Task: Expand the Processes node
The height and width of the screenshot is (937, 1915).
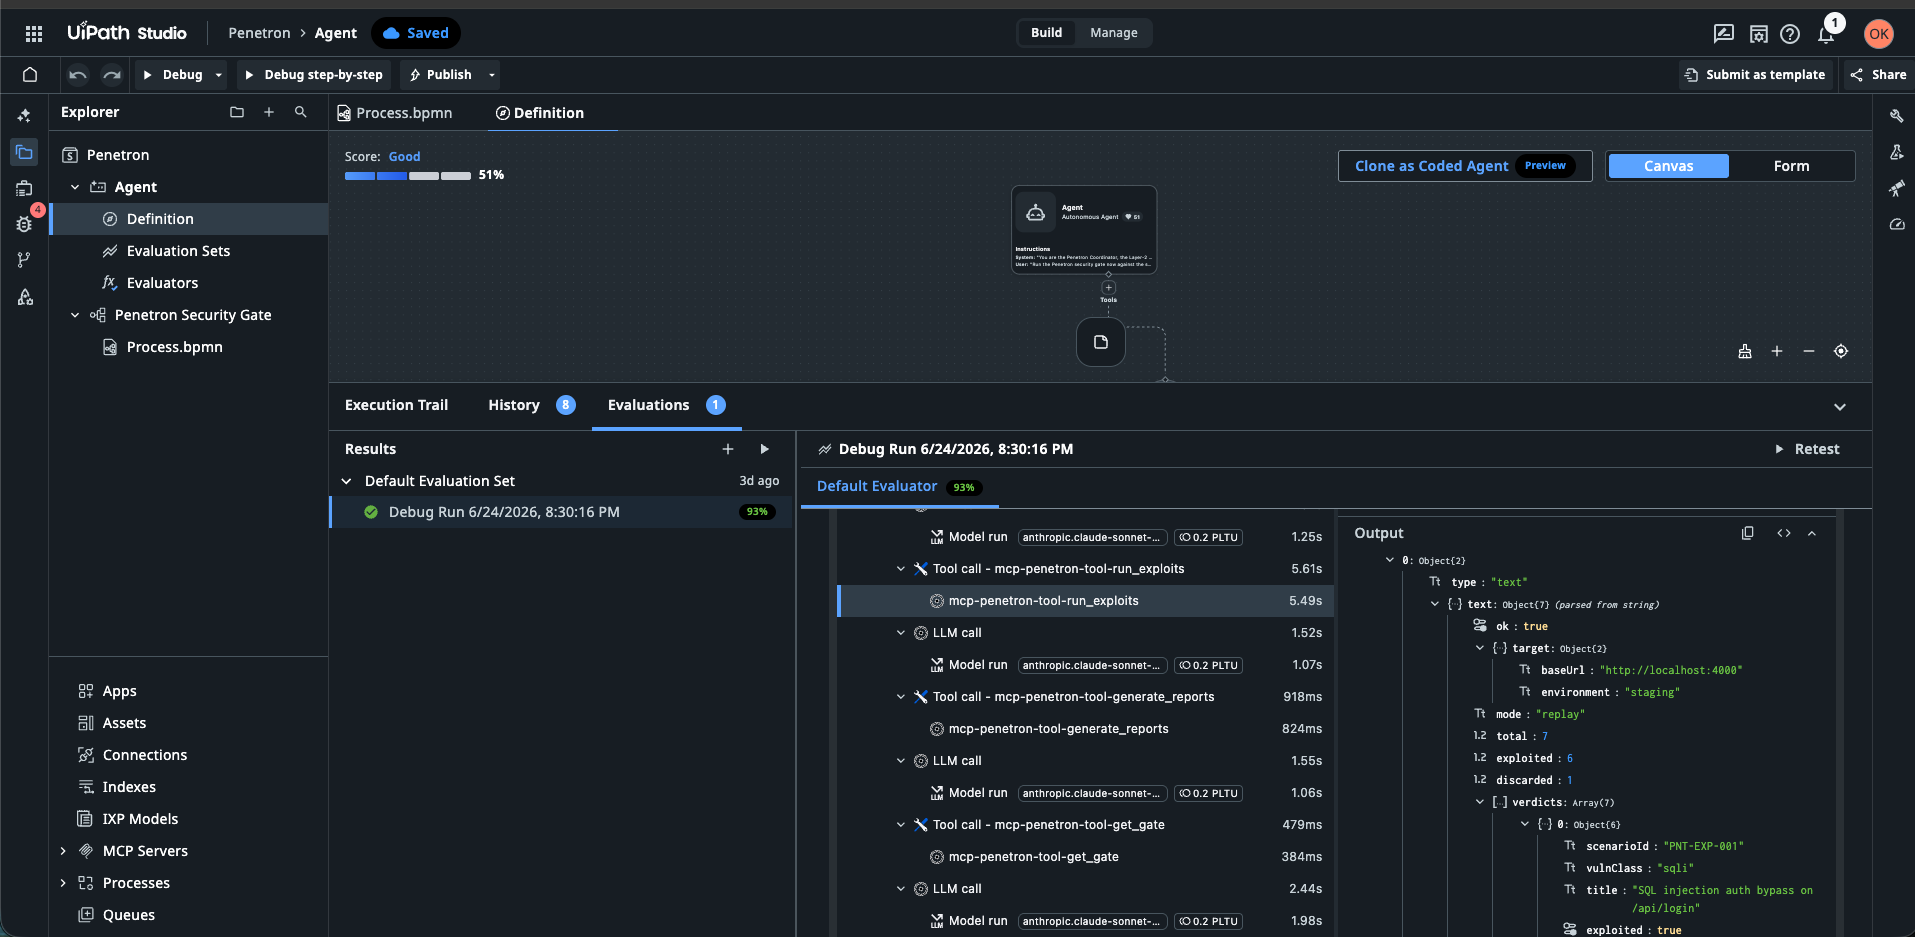Action: pyautogui.click(x=63, y=883)
